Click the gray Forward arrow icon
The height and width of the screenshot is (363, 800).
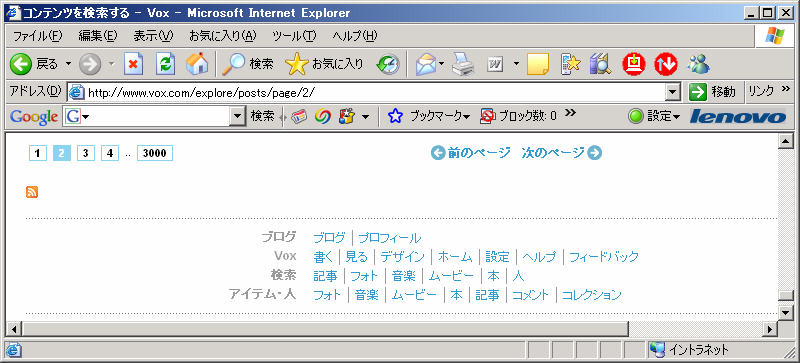pyautogui.click(x=90, y=64)
